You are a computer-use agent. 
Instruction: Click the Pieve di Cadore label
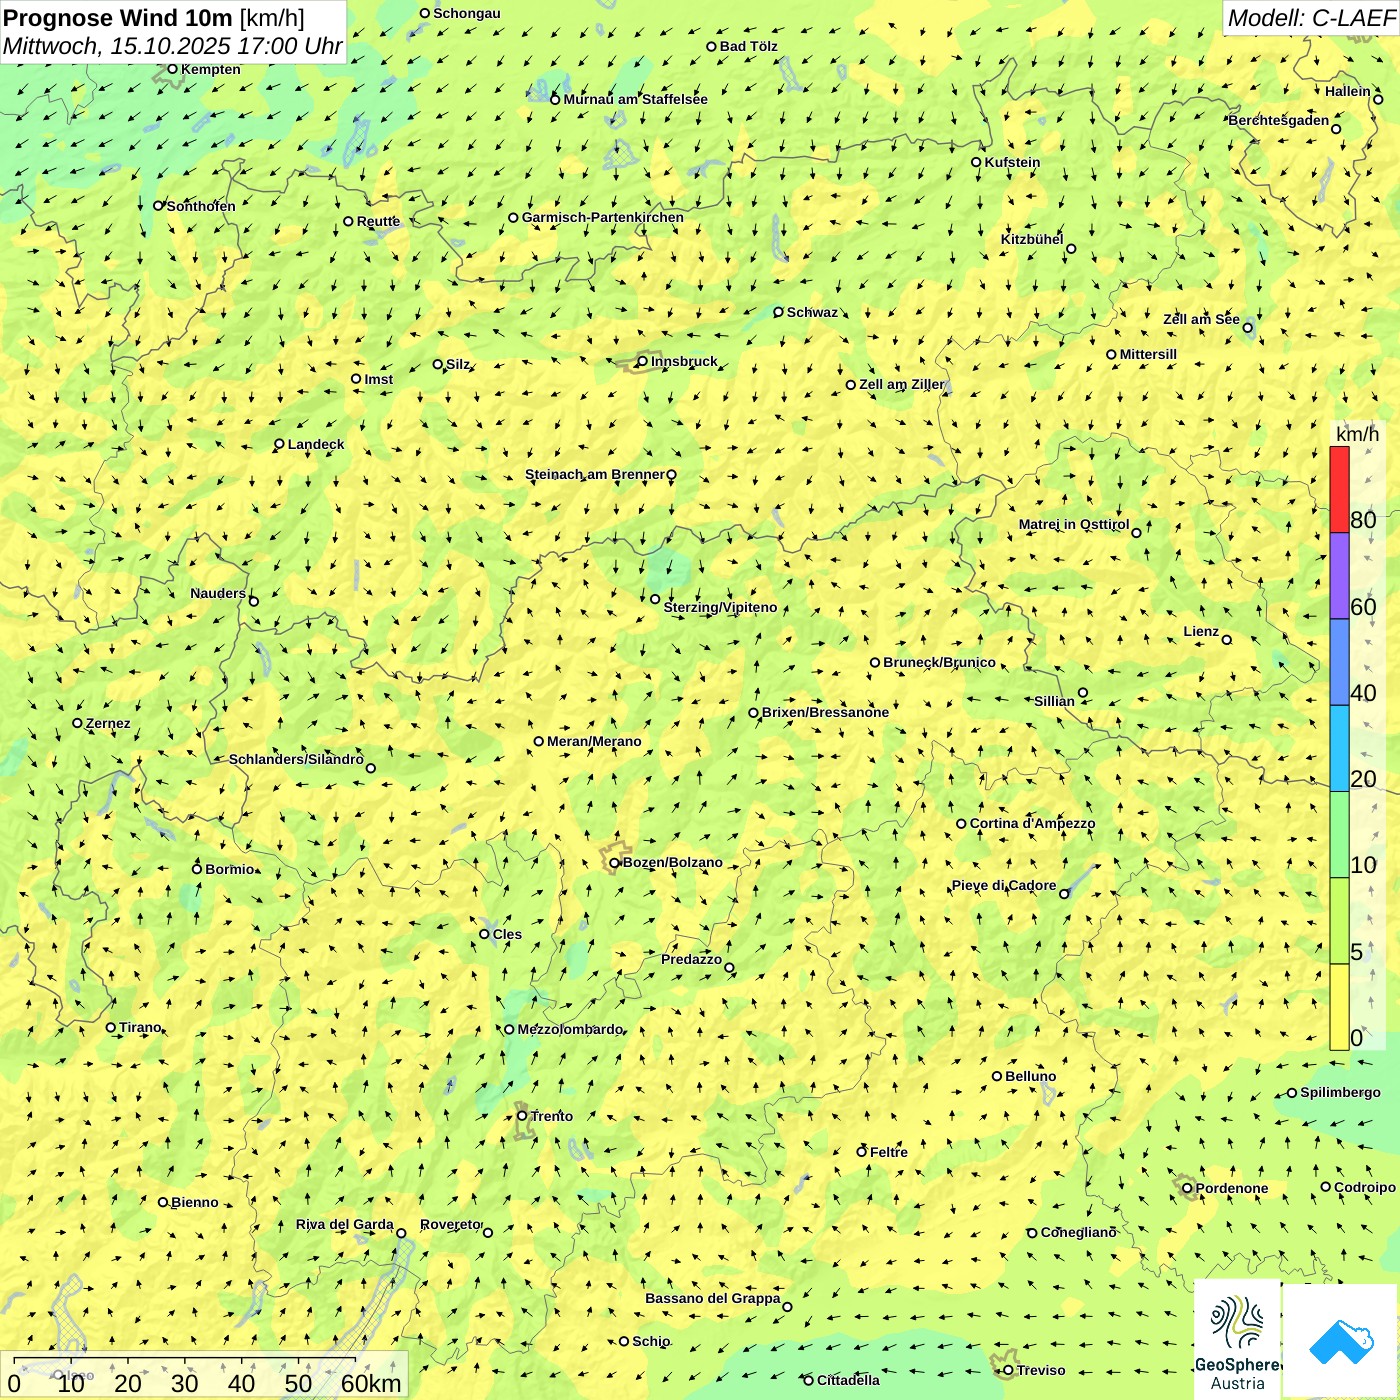tap(1004, 885)
